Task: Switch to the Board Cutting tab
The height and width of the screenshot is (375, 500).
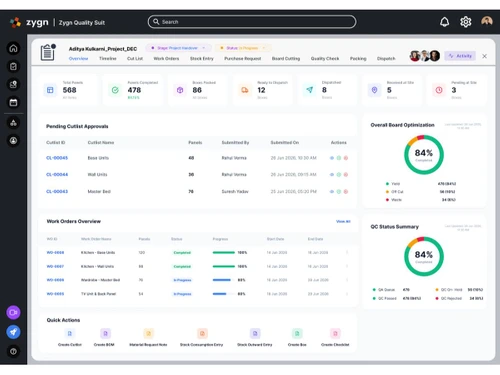Action: [x=286, y=59]
